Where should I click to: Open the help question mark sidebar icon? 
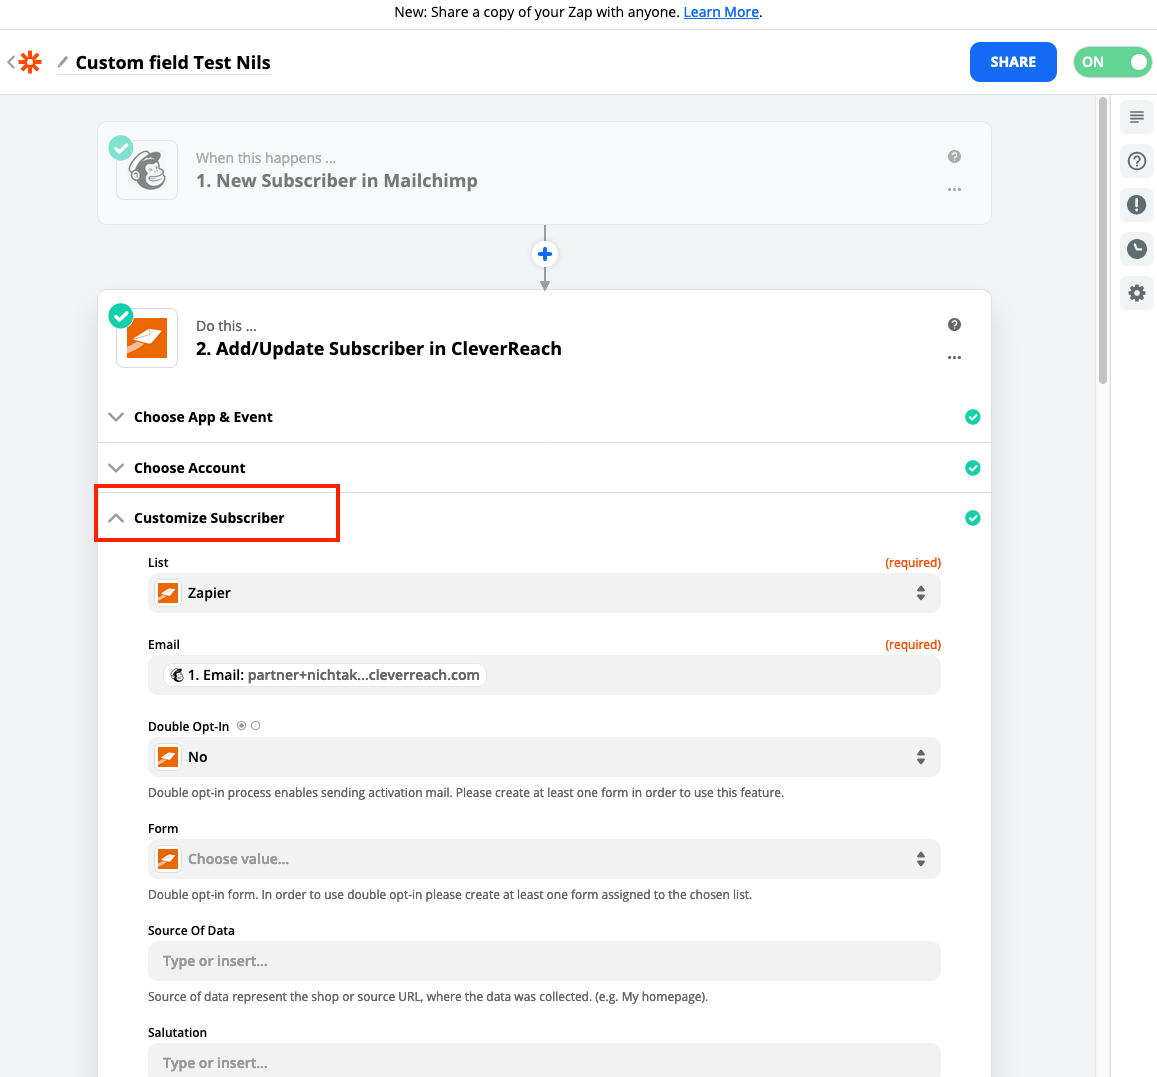coord(1136,161)
